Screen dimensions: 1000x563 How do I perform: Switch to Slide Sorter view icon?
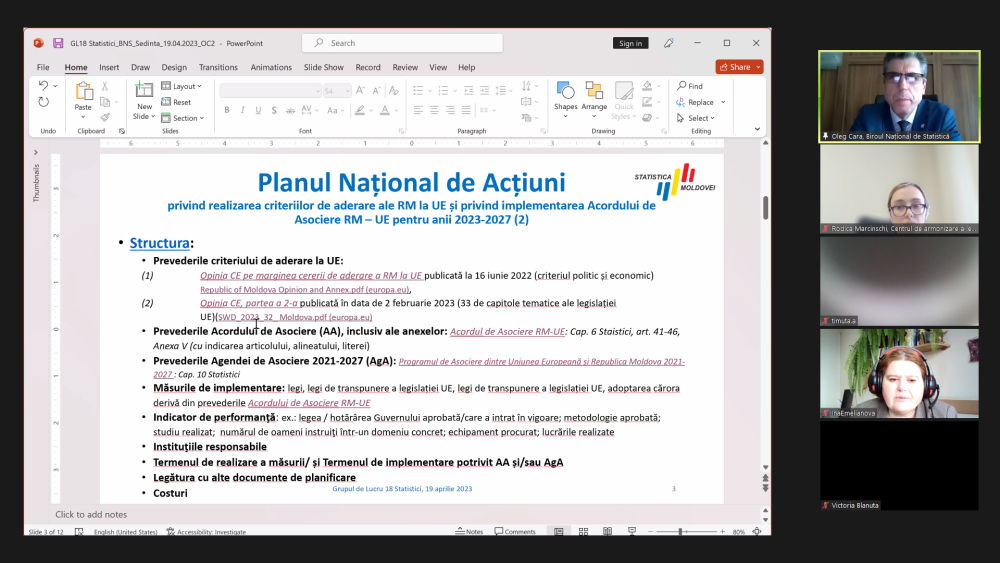pyautogui.click(x=583, y=531)
